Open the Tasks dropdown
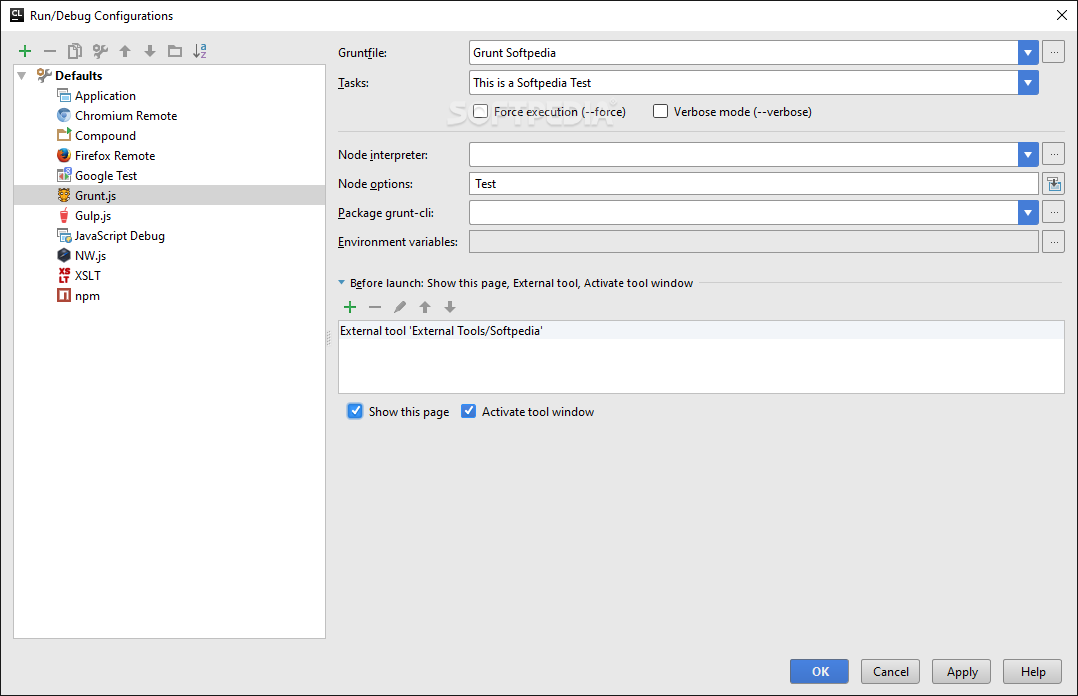The height and width of the screenshot is (696, 1078). pyautogui.click(x=1028, y=83)
